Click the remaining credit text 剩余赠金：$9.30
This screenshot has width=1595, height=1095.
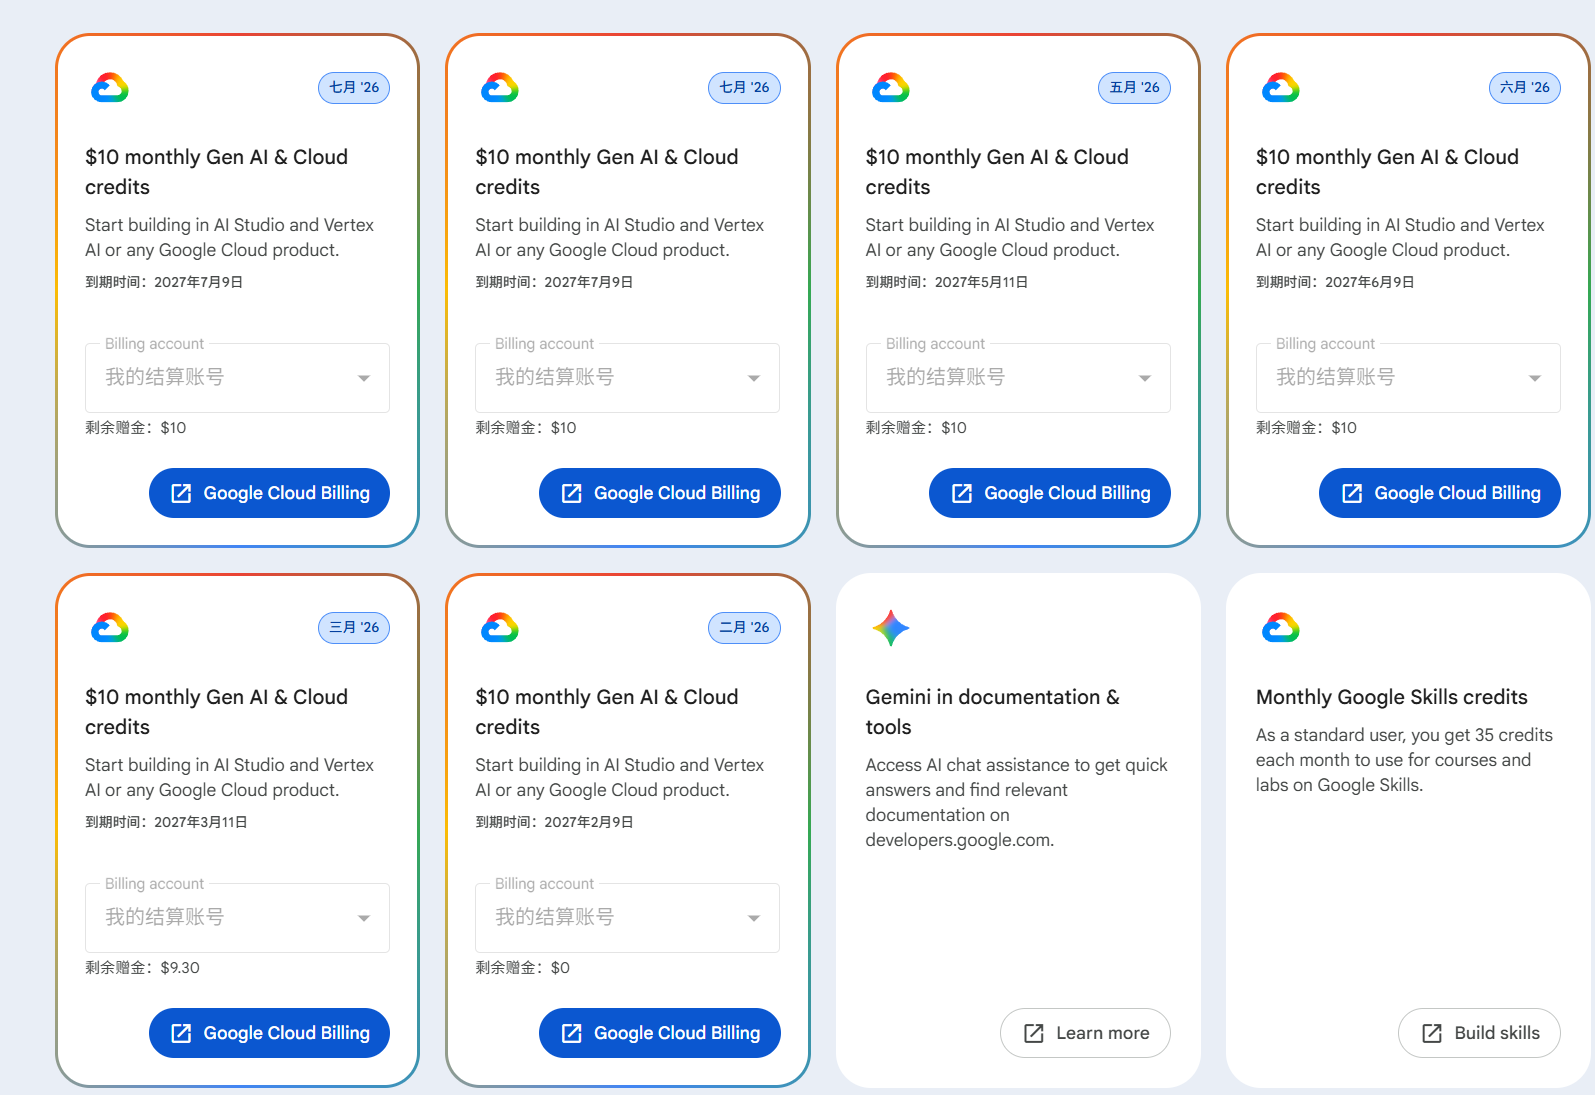click(x=142, y=968)
